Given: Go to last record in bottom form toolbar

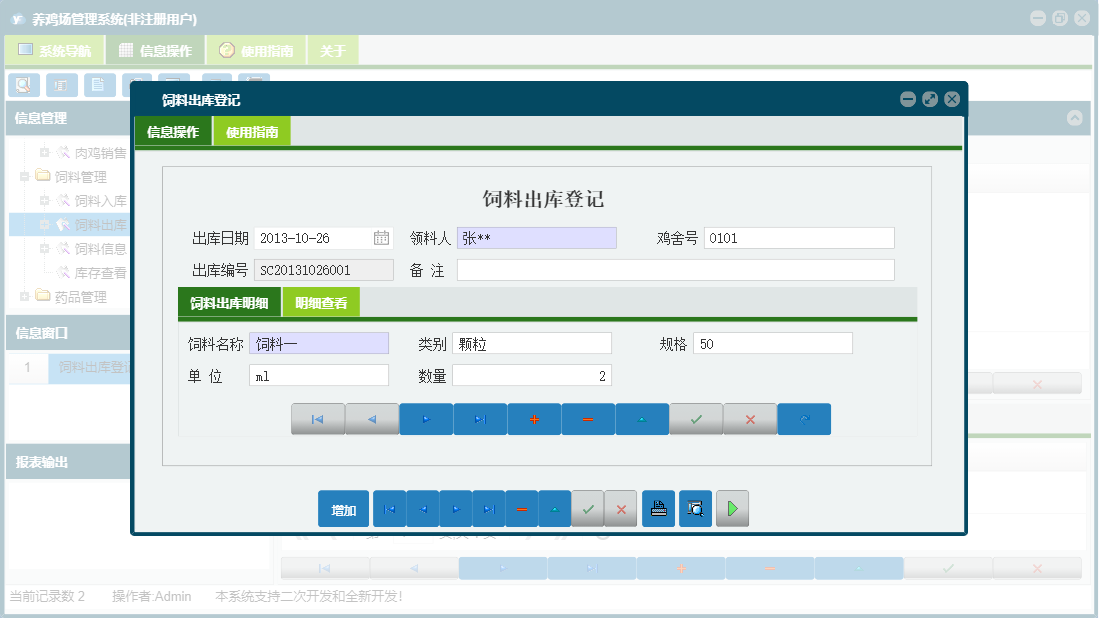Looking at the screenshot, I should [489, 509].
